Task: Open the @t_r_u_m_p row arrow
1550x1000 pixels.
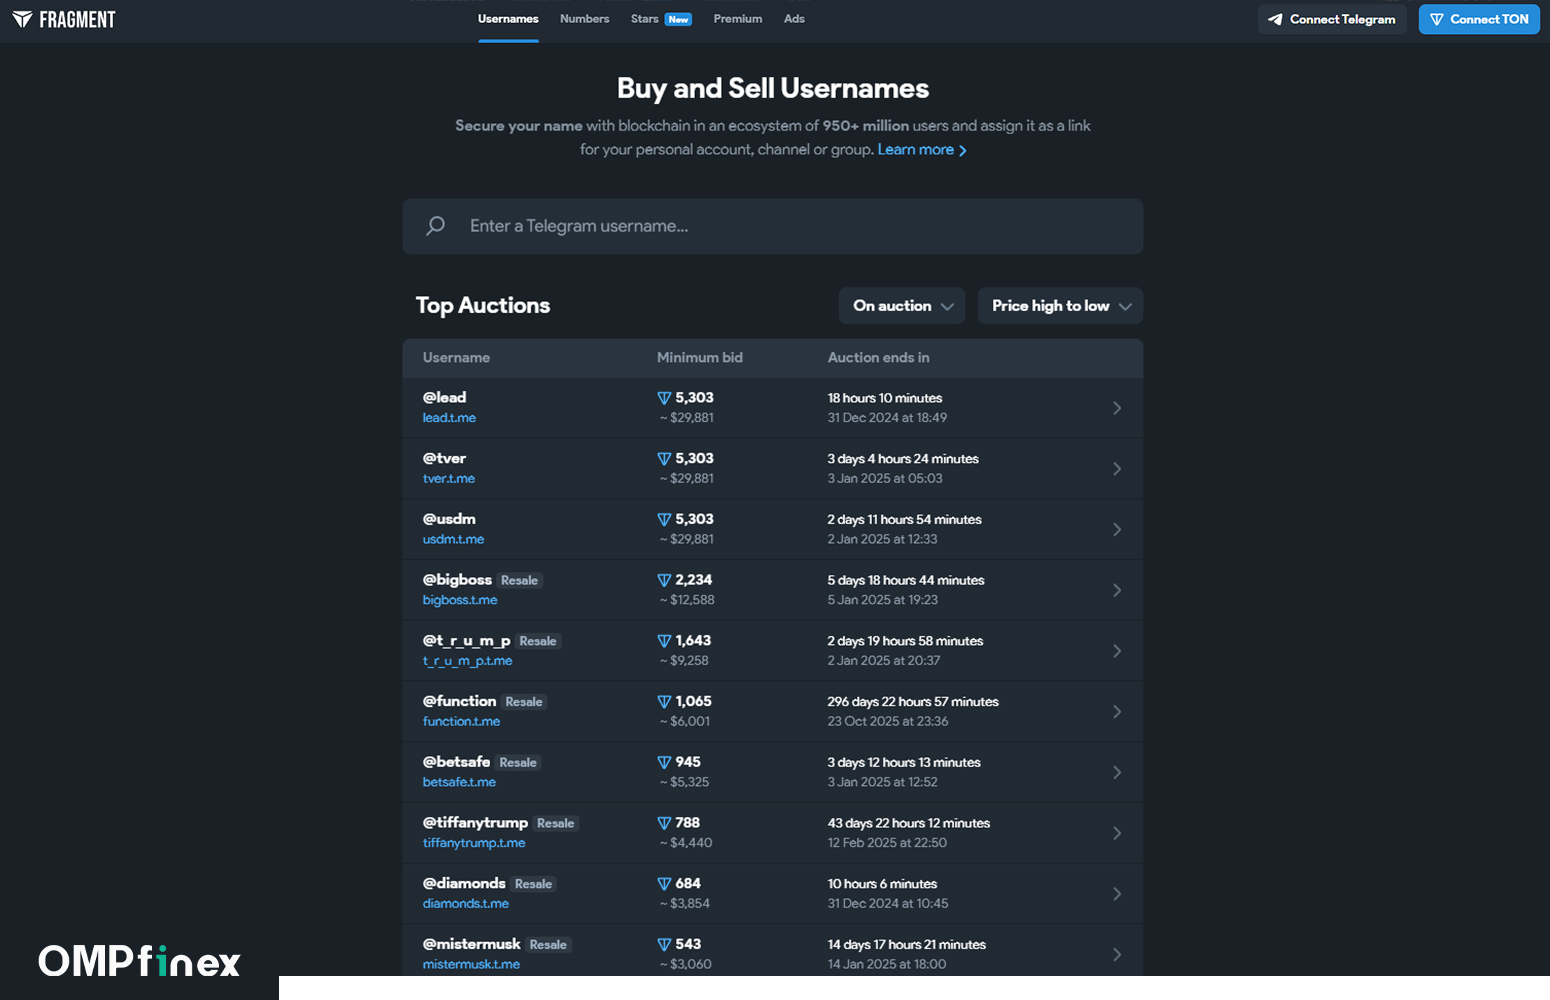Action: (1117, 651)
